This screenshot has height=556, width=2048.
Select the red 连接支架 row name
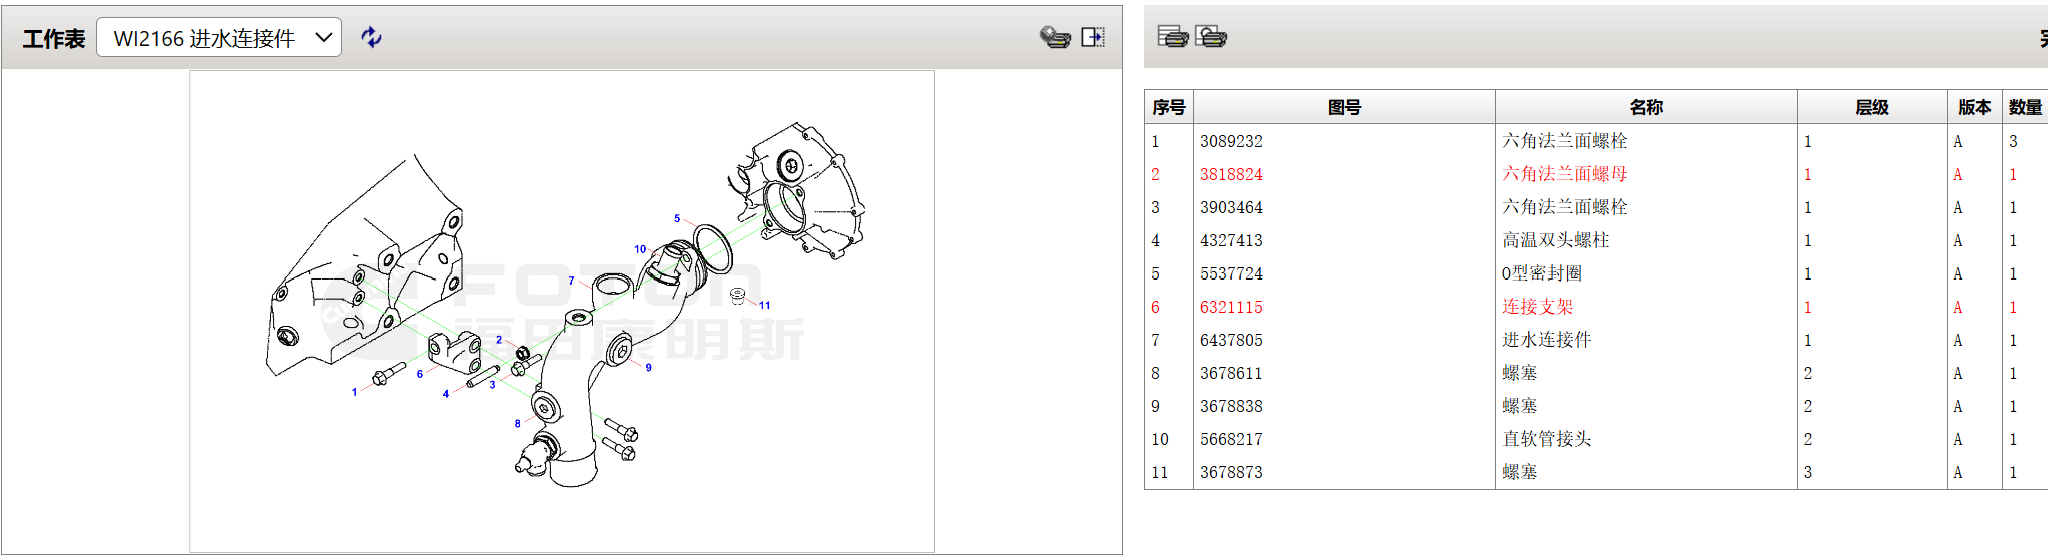1537,307
